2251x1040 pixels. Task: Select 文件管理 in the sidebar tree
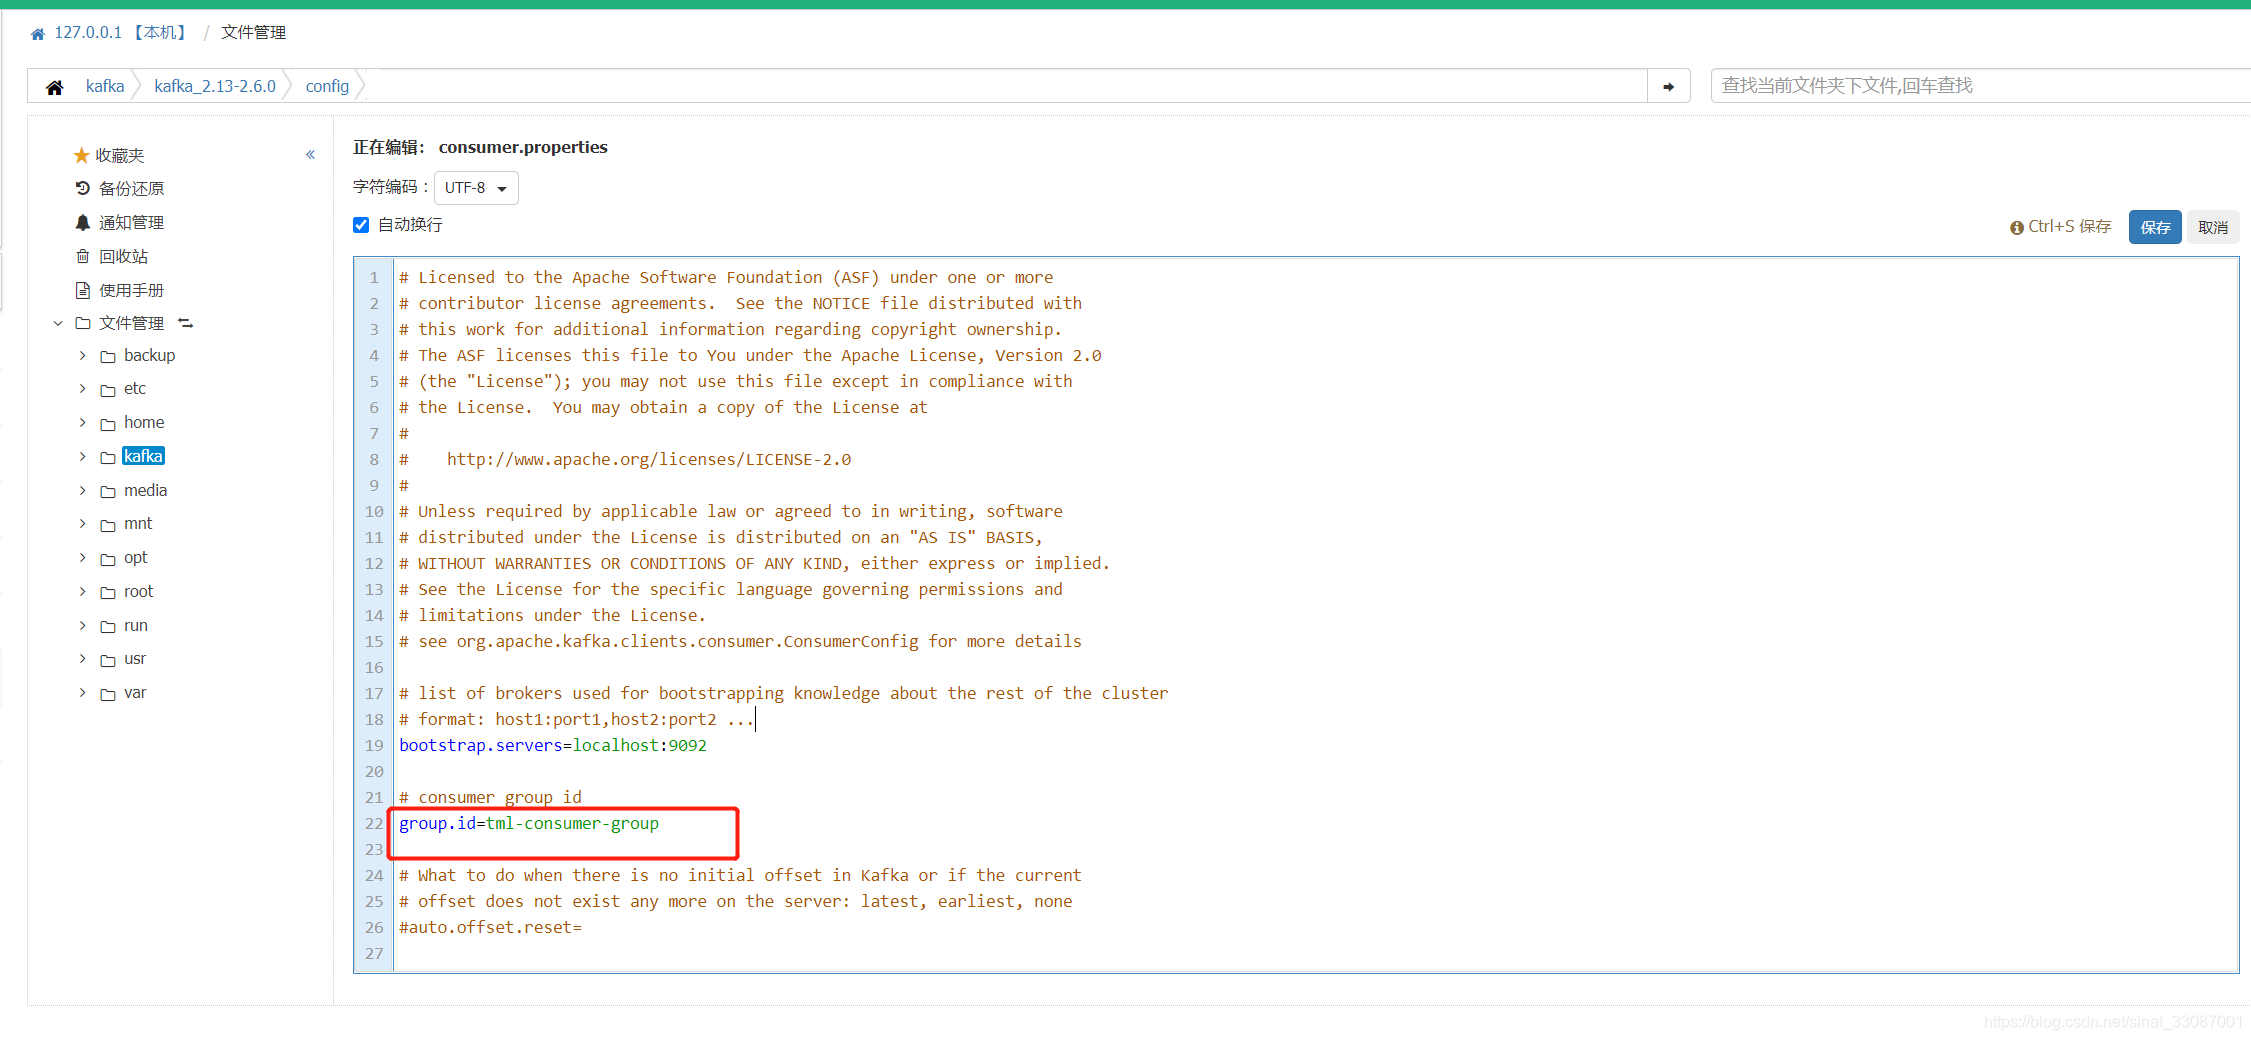coord(132,323)
